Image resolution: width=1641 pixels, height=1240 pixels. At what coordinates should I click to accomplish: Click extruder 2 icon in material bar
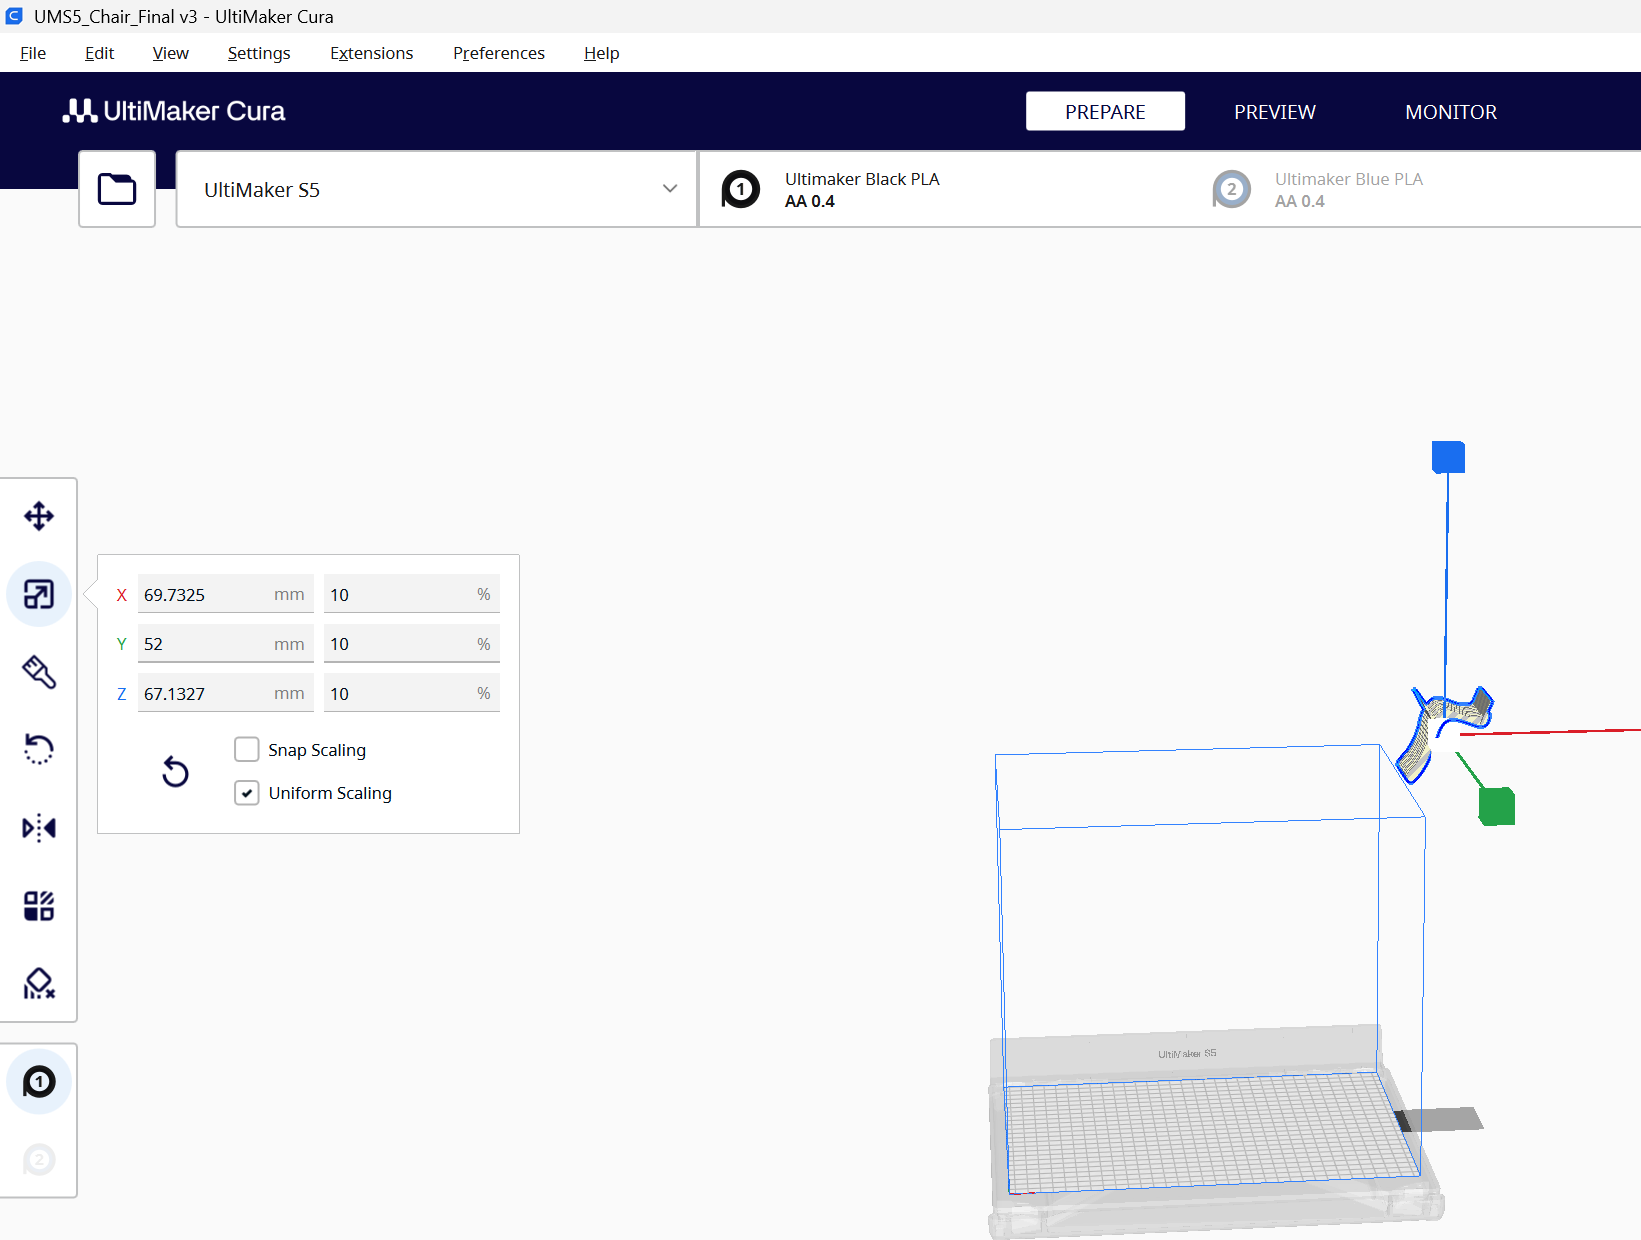coord(1231,189)
